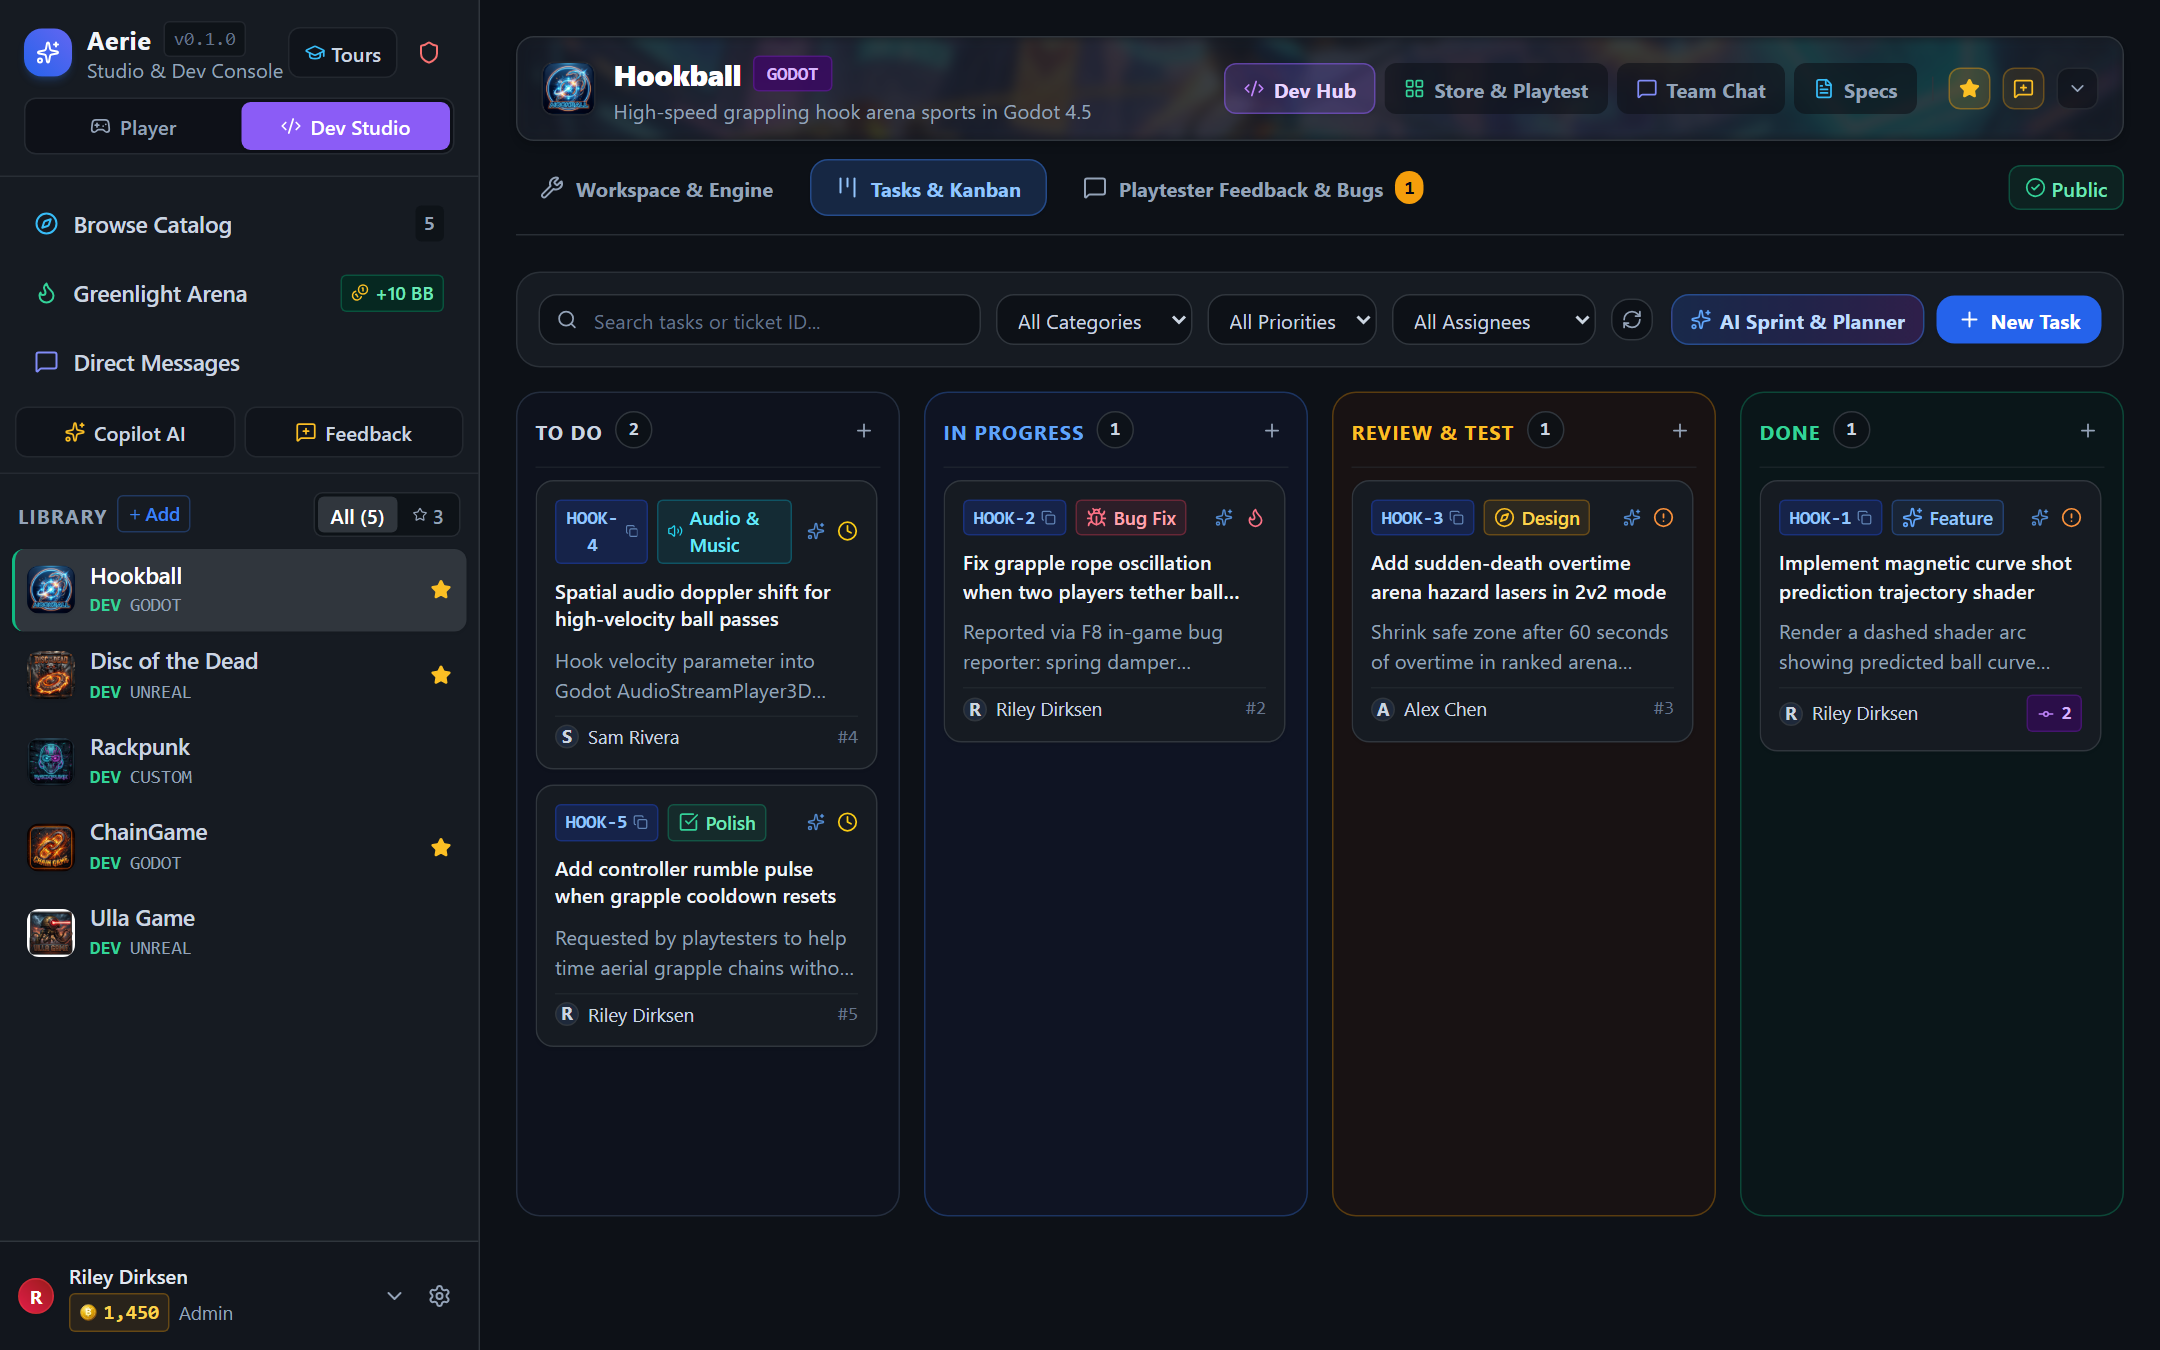Expand Hookball header chevron menu
The height and width of the screenshot is (1350, 2160).
point(2077,89)
